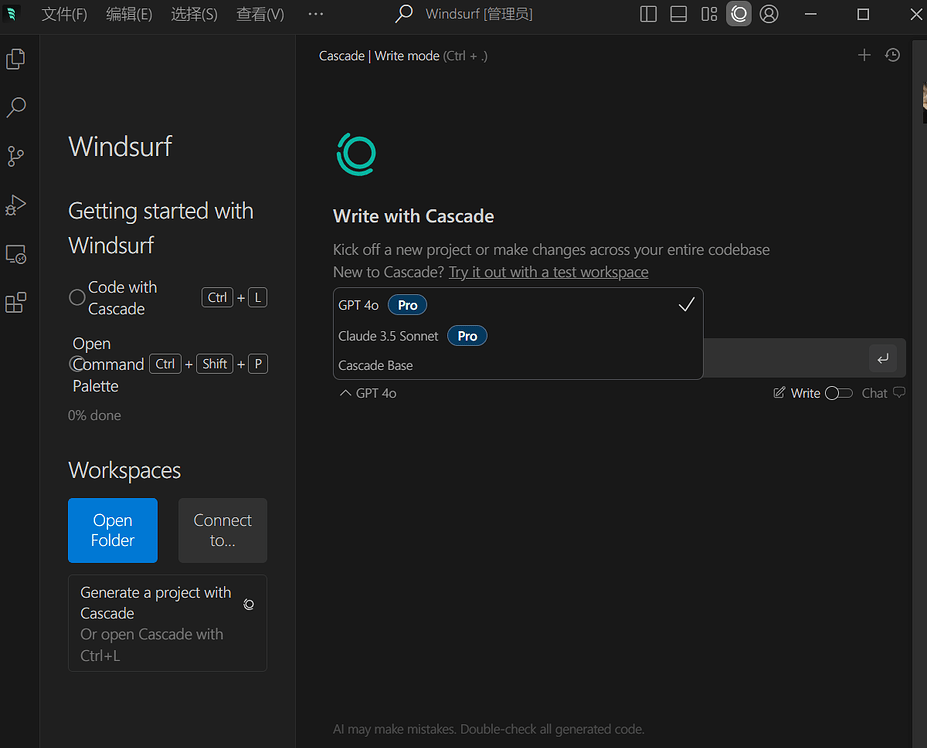The width and height of the screenshot is (927, 748).
Task: Start a new Cascade conversation with plus icon
Action: click(864, 55)
